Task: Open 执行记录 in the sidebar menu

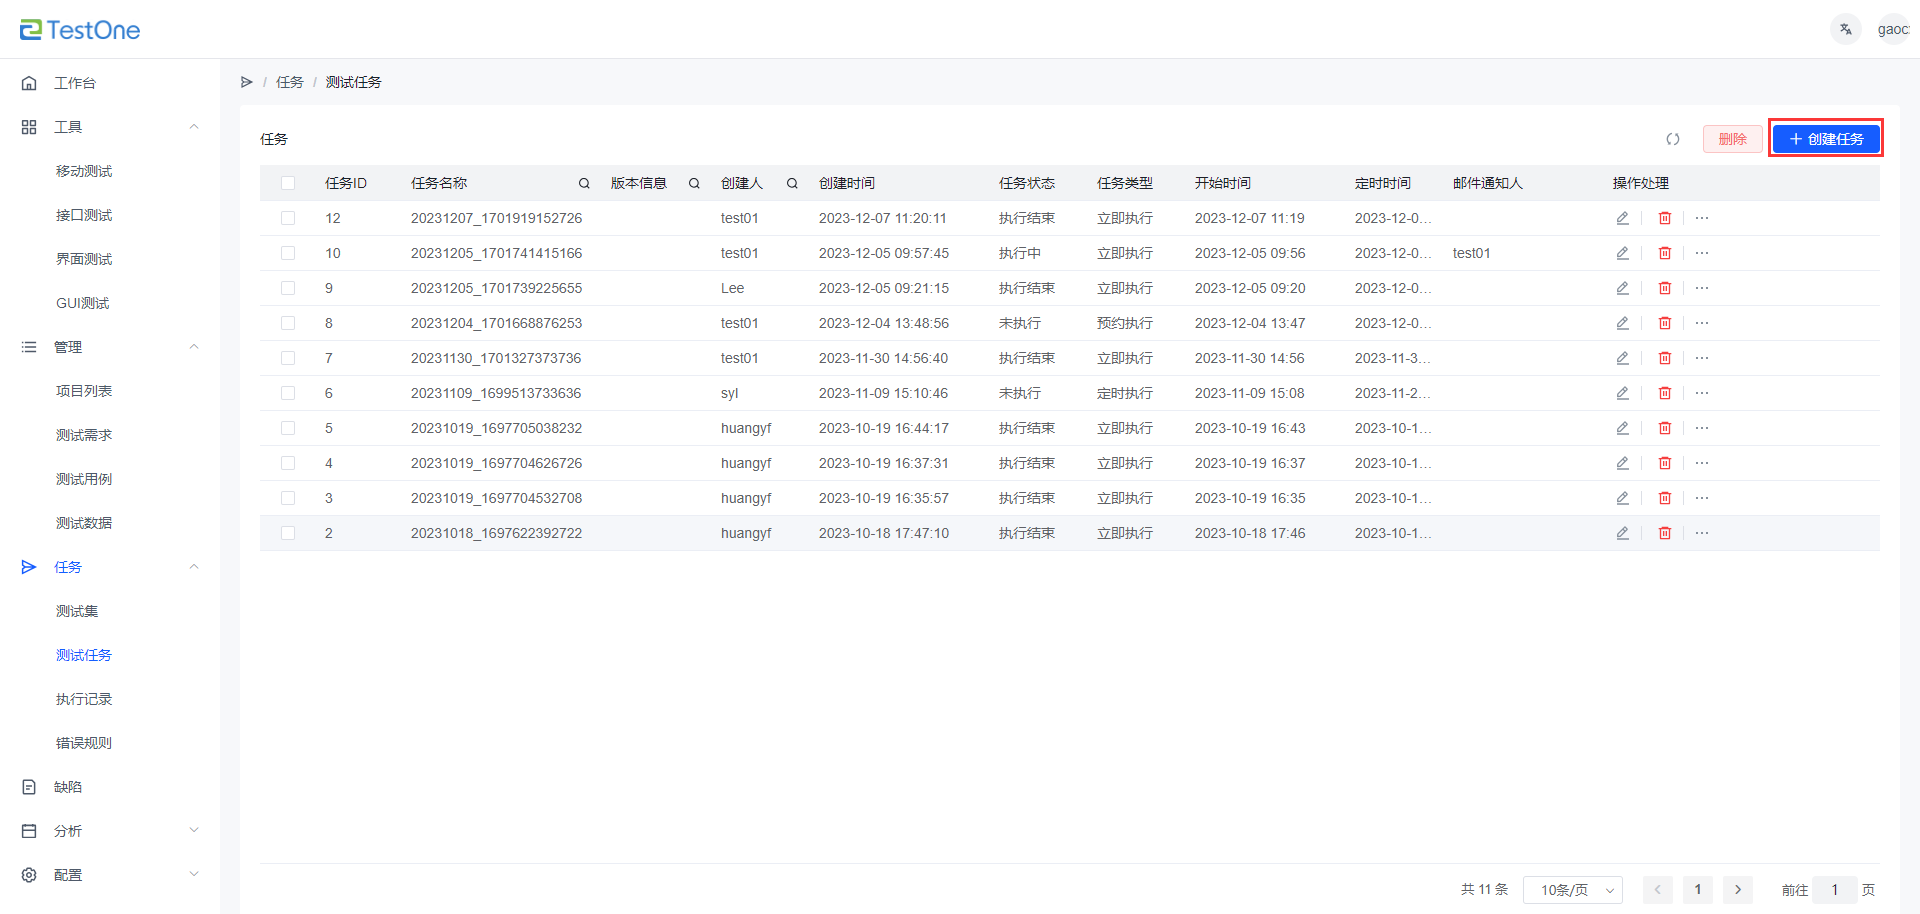Action: click(84, 699)
